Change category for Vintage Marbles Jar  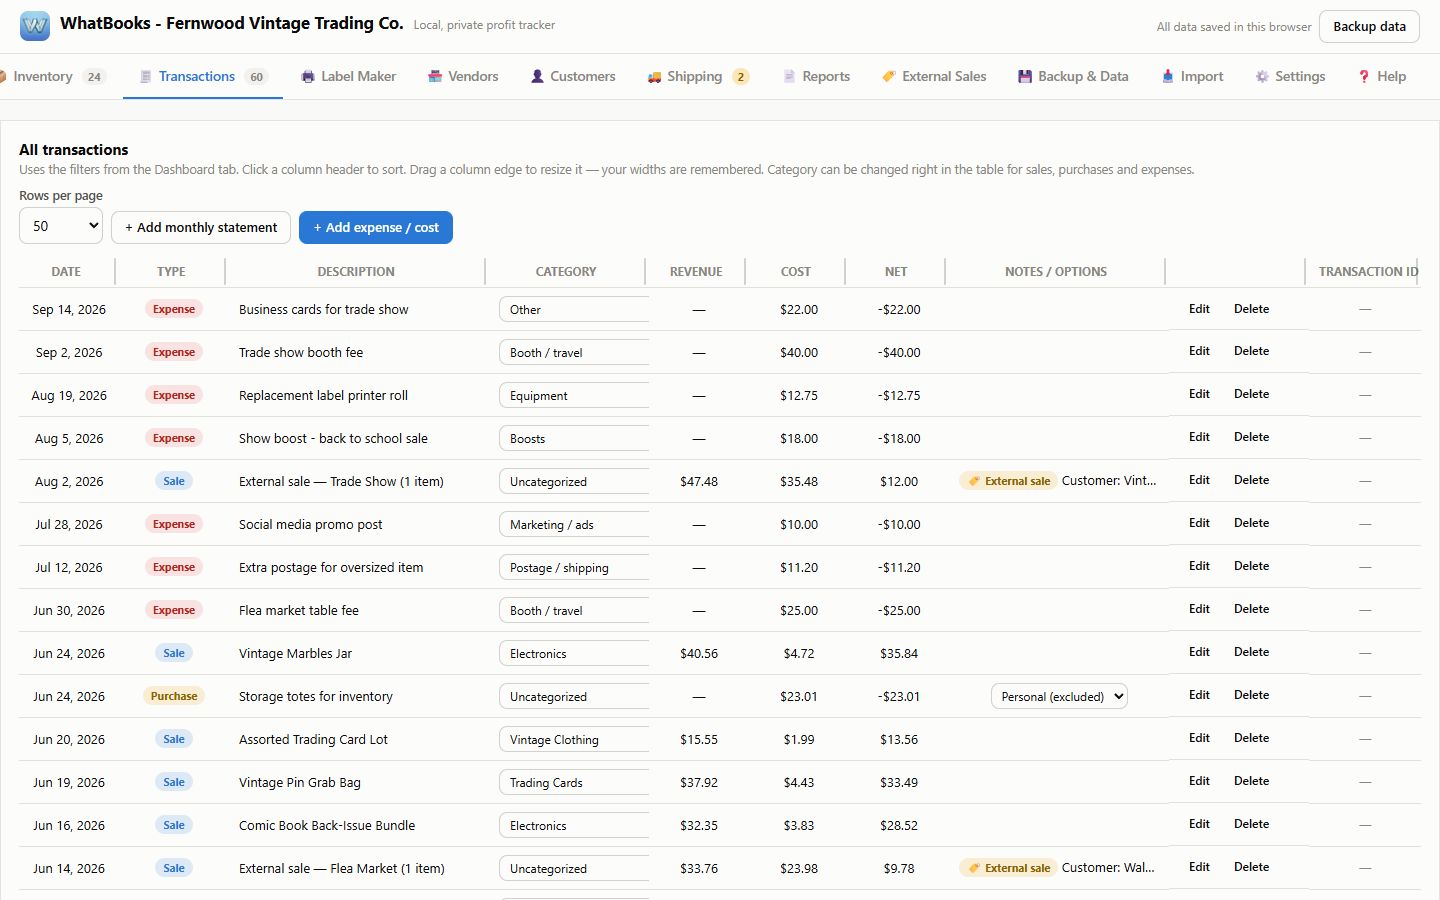click(x=574, y=653)
